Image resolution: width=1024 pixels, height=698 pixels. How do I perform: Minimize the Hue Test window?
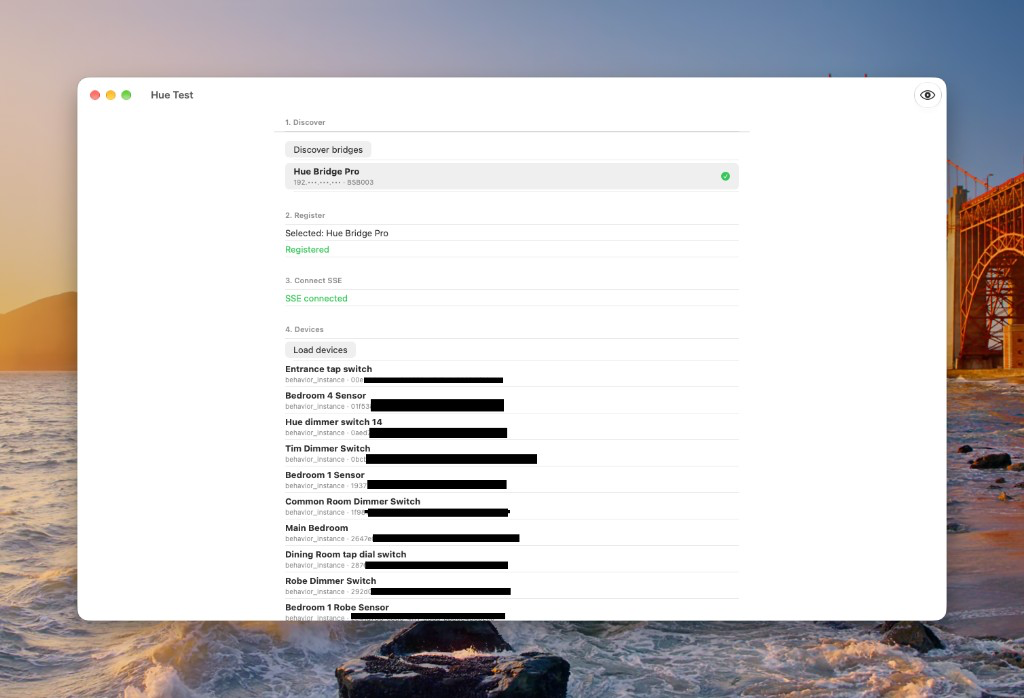click(x=110, y=95)
